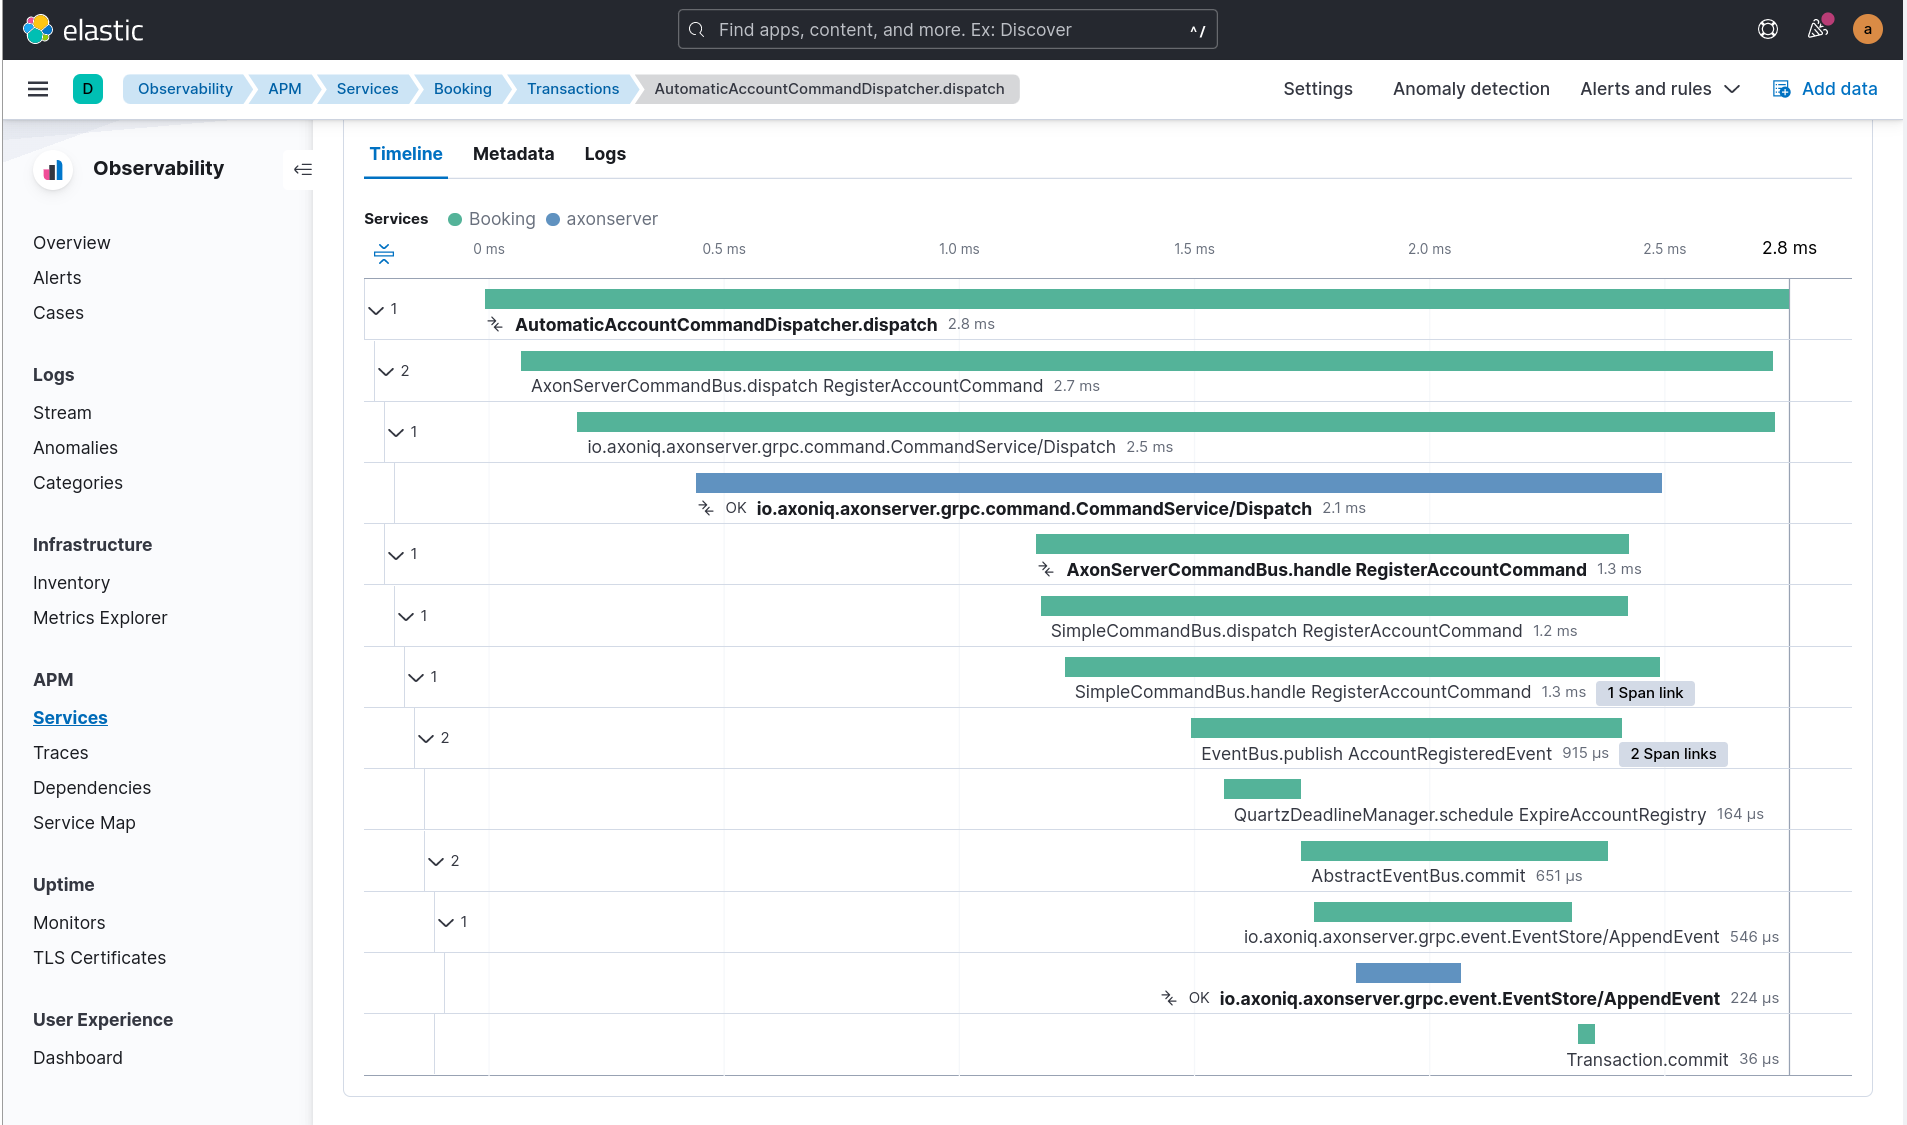The image size is (1907, 1125).
Task: Switch to the Metadata tab
Action: point(513,154)
